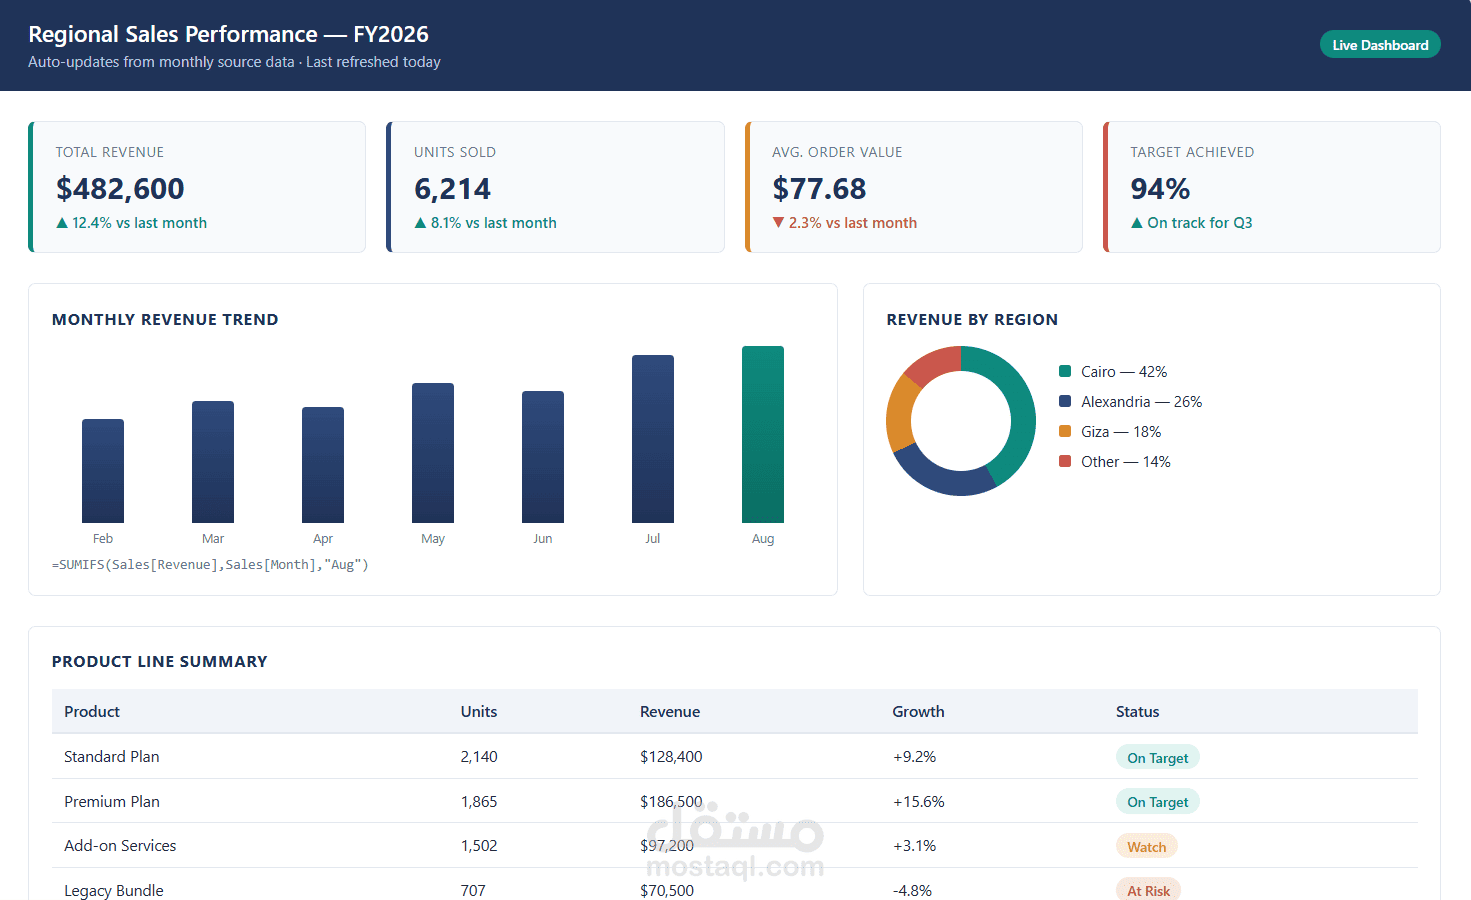The width and height of the screenshot is (1471, 900).
Task: Click the Standard Plan row name
Action: (x=112, y=757)
